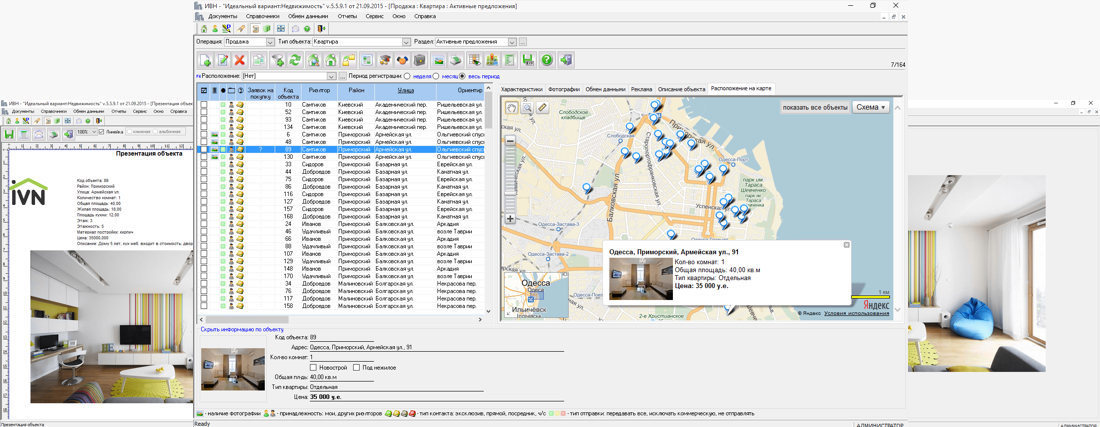Open 100% zoom dropdown in presentation window
The width and height of the screenshot is (1100, 427).
tap(94, 132)
